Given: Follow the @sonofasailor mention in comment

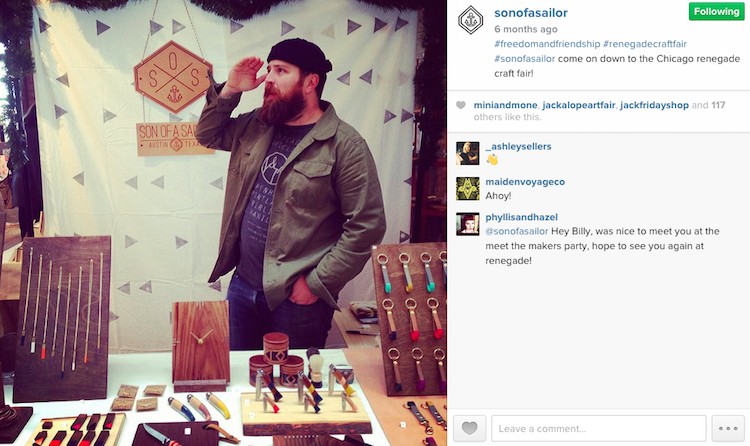Looking at the screenshot, I should point(517,231).
